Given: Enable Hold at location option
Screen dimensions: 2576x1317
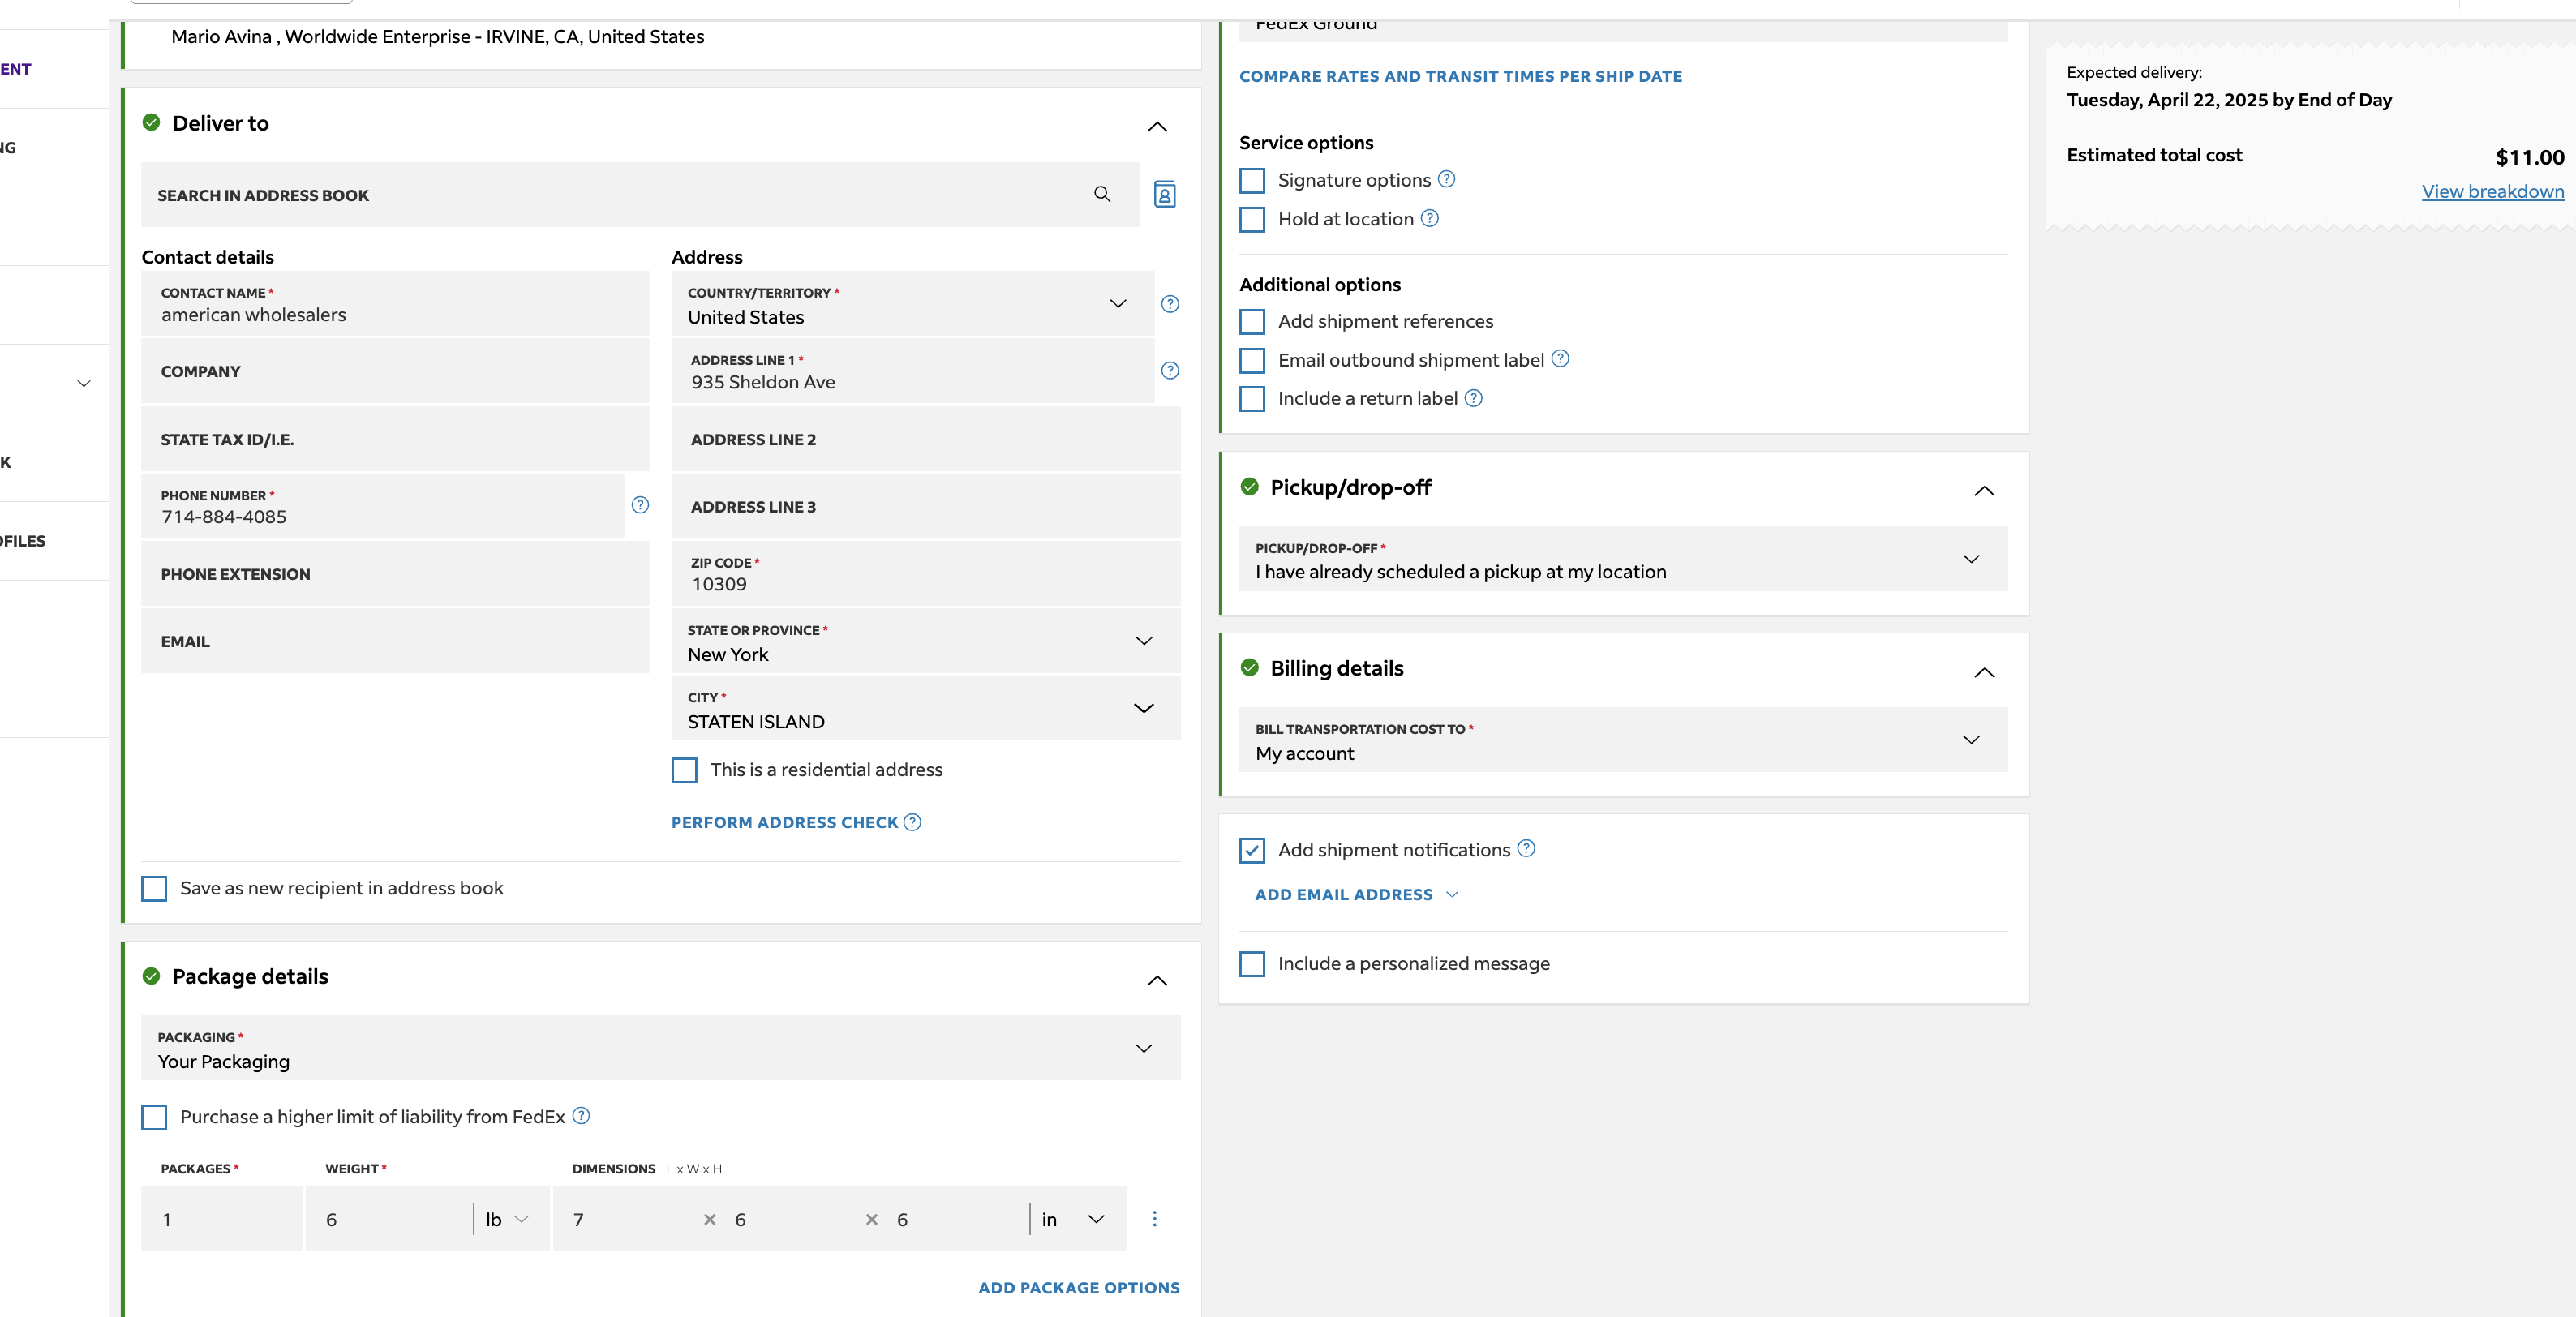Looking at the screenshot, I should (x=1252, y=219).
